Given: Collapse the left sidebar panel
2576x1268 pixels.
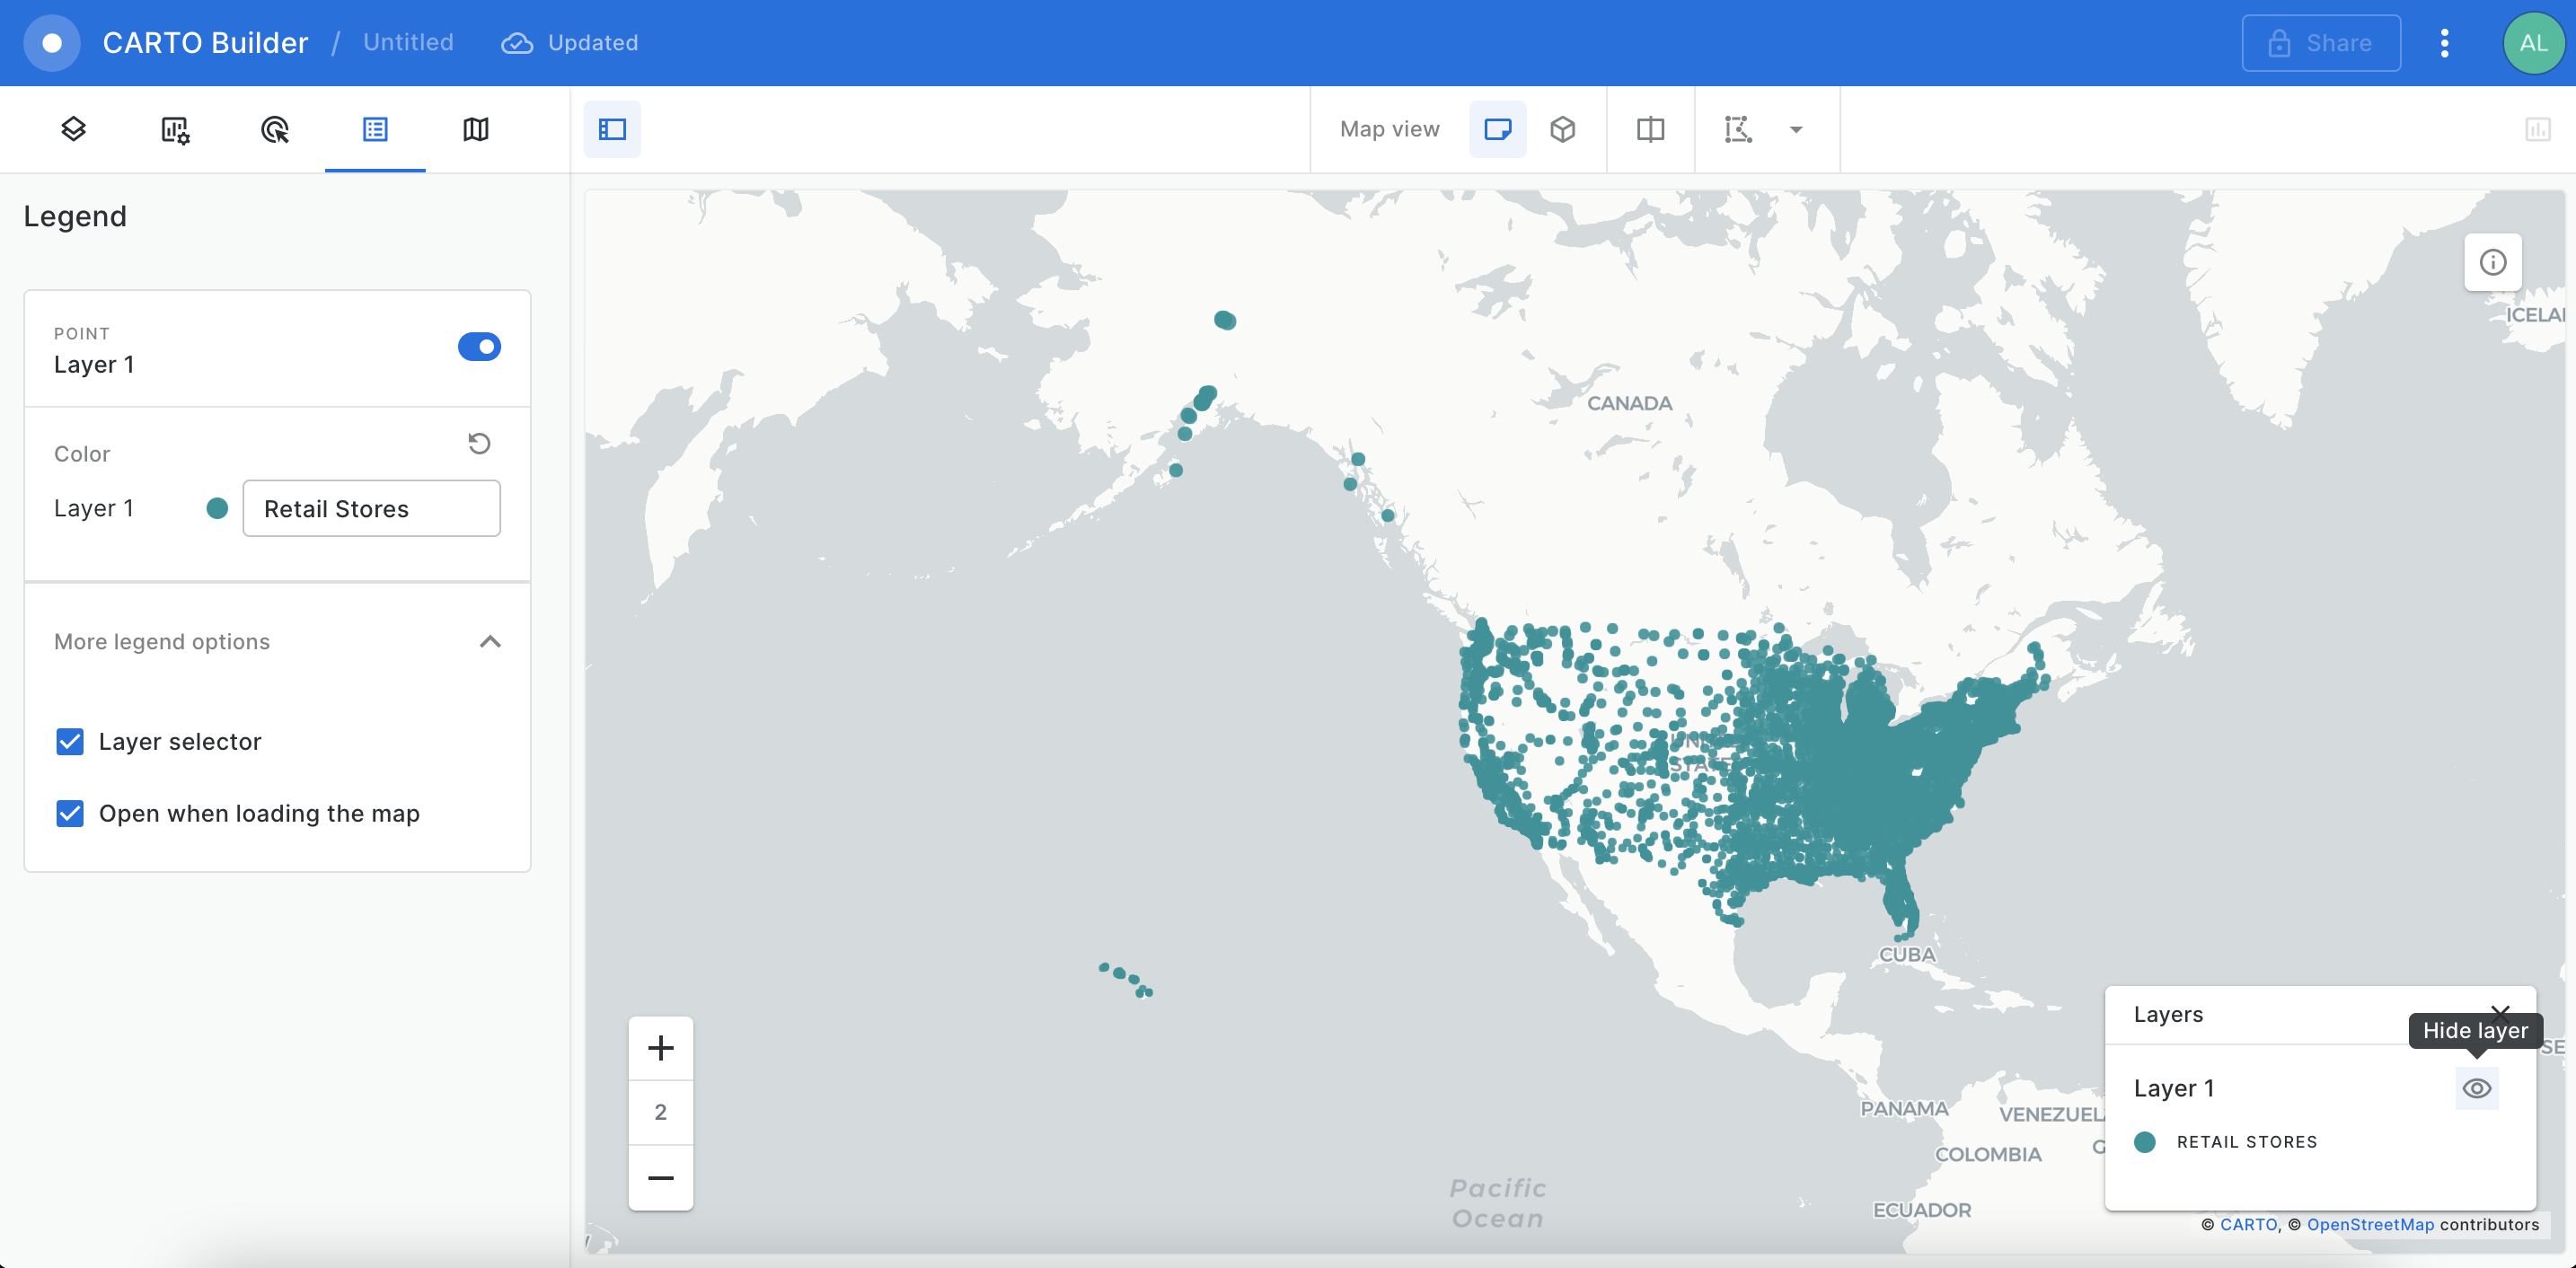Looking at the screenshot, I should [612, 129].
